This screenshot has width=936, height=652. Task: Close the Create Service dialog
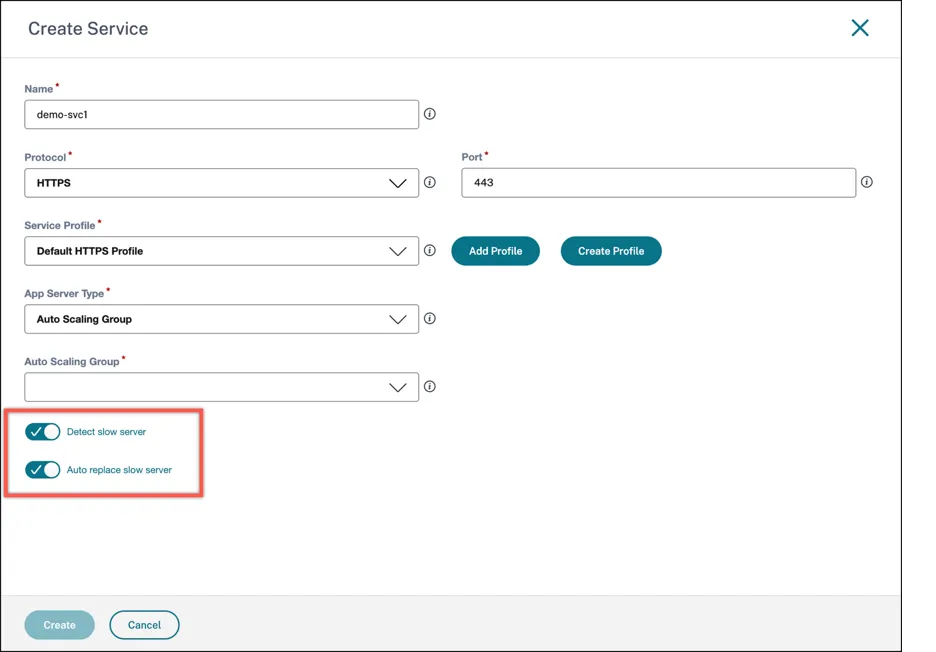[x=860, y=27]
